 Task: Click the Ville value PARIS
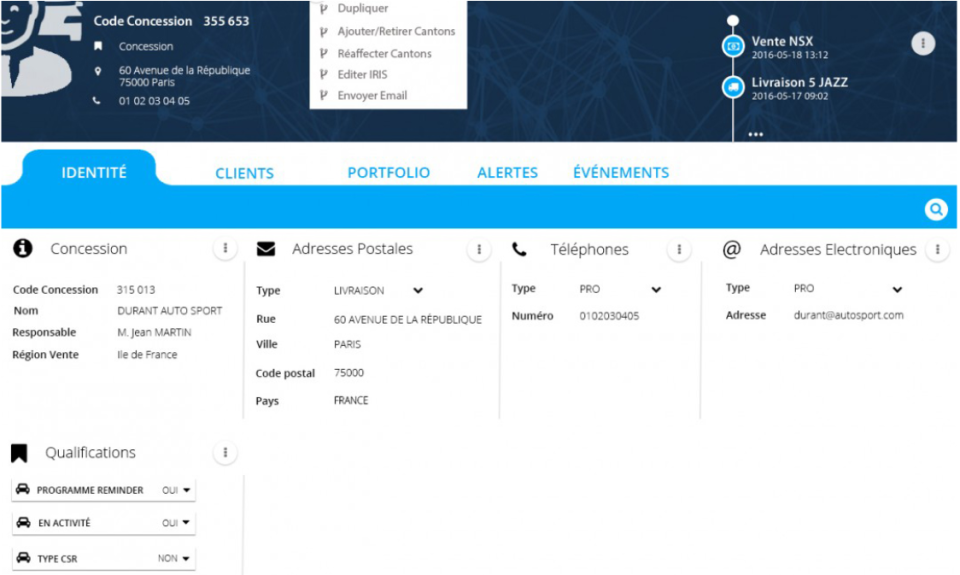(347, 344)
